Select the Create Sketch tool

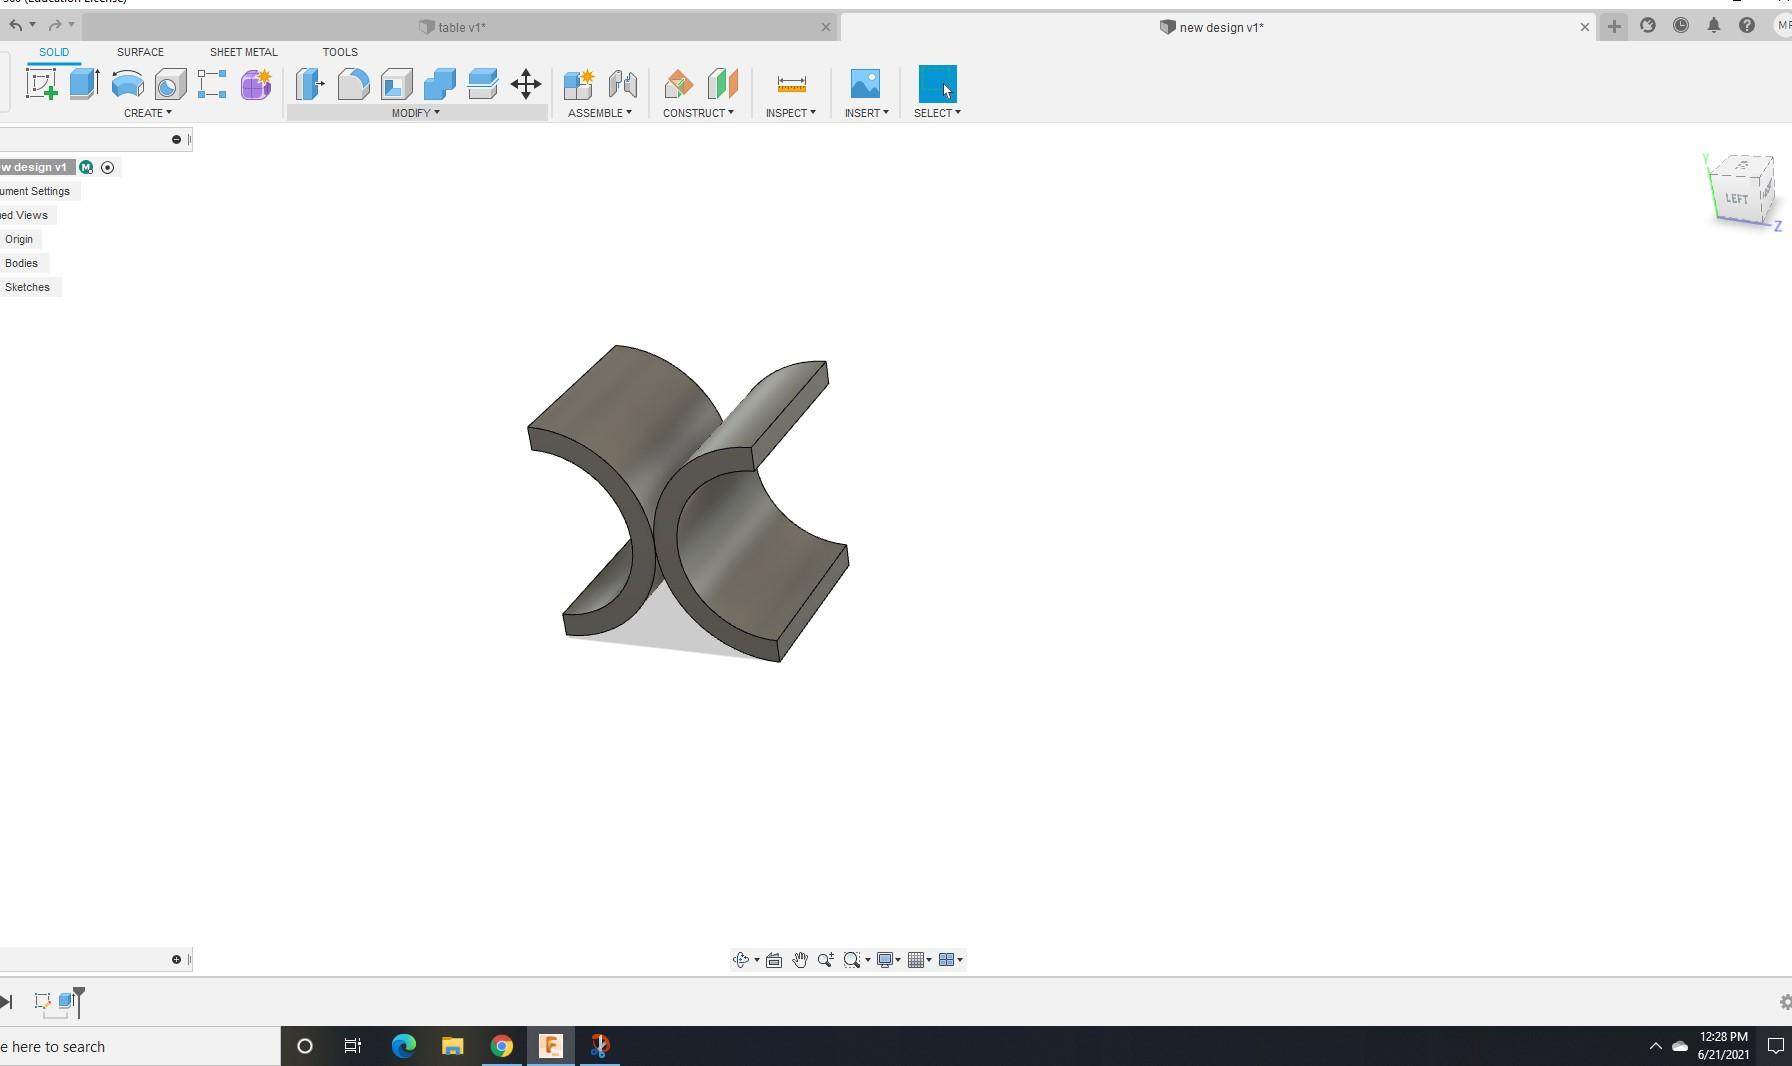[41, 84]
